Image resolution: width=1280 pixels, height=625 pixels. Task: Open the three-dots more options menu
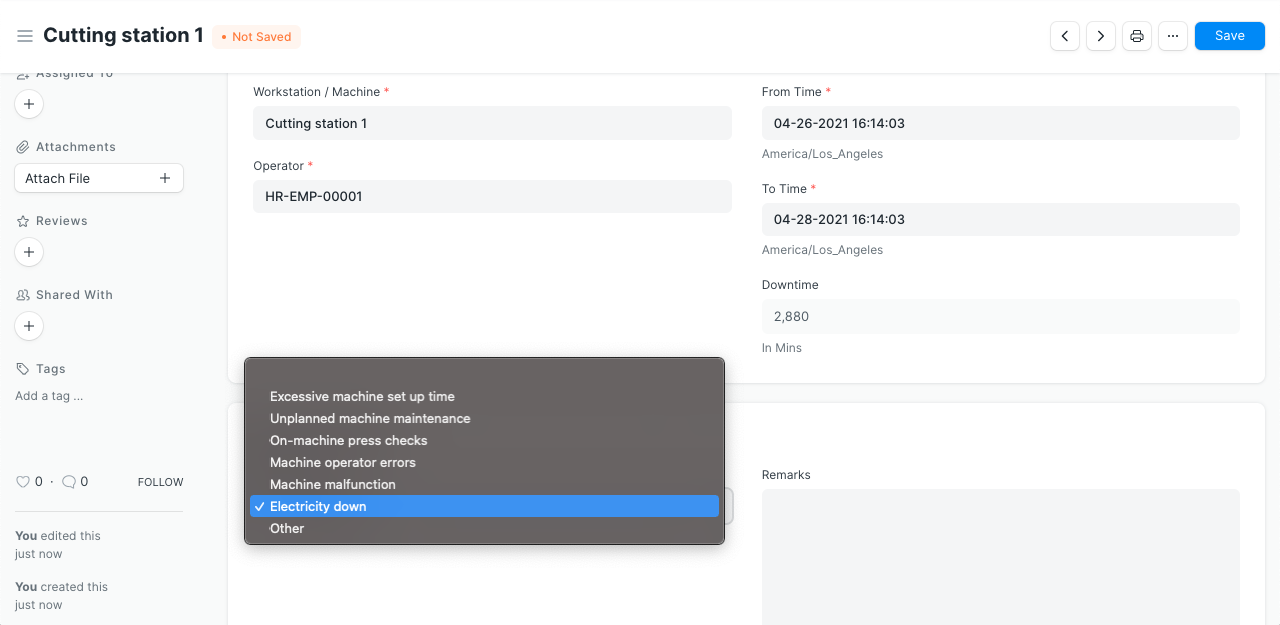(x=1172, y=36)
